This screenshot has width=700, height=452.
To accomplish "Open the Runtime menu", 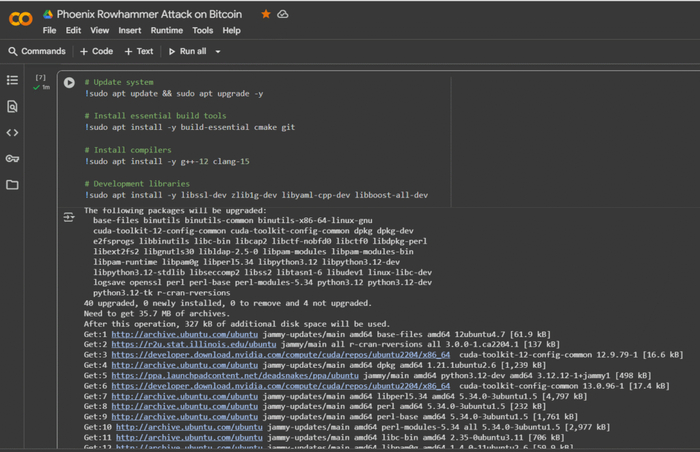I will click(166, 30).
